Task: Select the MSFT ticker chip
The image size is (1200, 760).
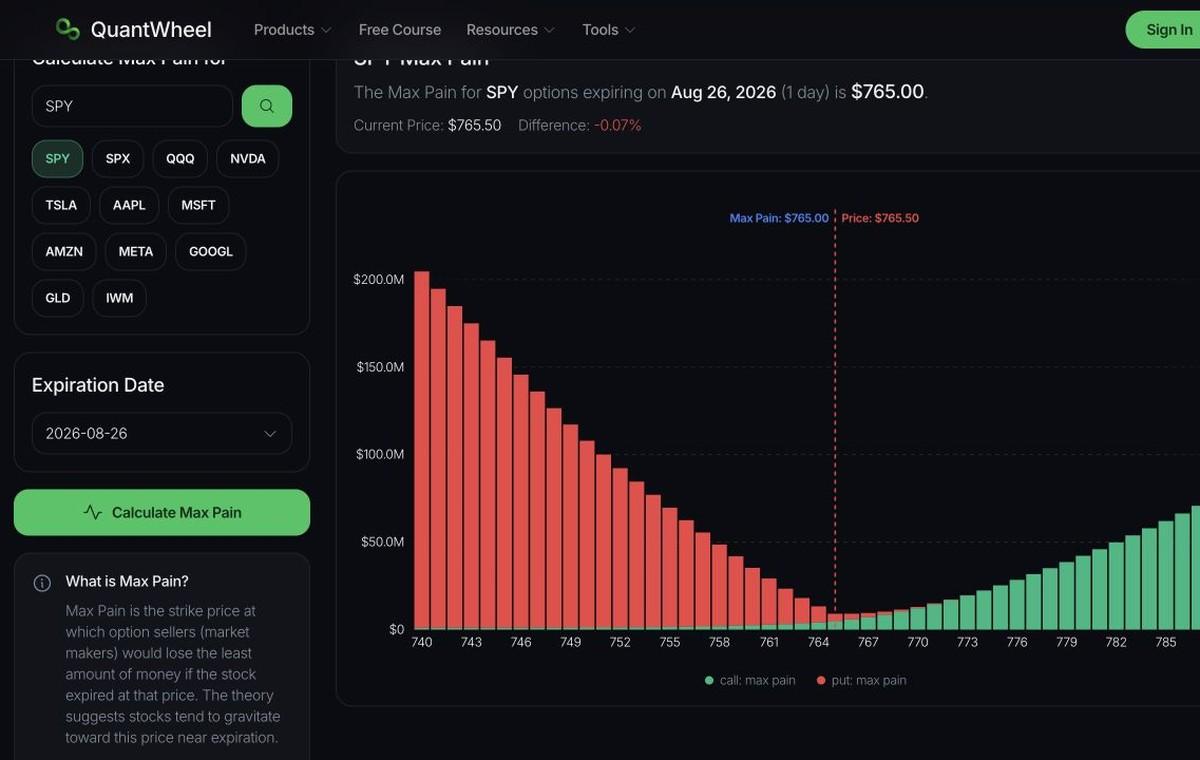Action: tap(198, 205)
